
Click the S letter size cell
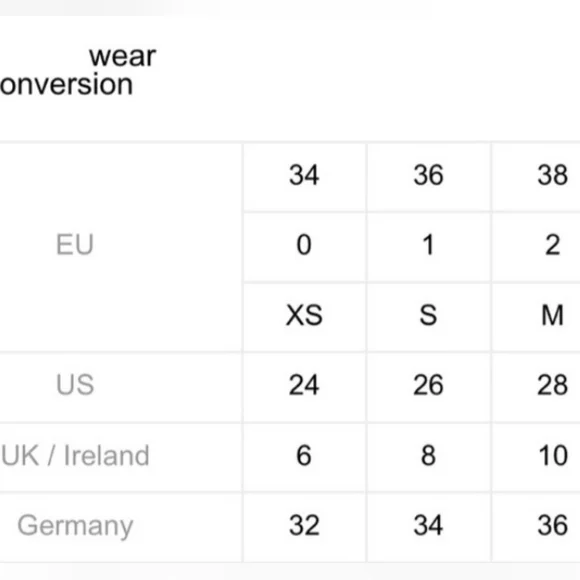pos(428,315)
